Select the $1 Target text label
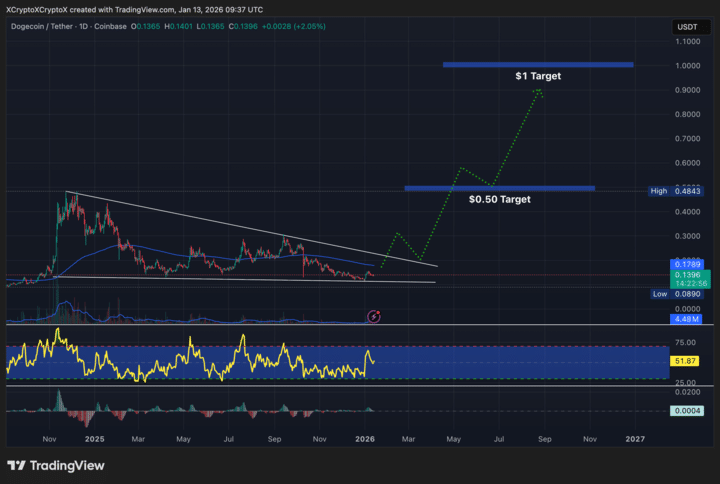The height and width of the screenshot is (484, 720). 538,77
